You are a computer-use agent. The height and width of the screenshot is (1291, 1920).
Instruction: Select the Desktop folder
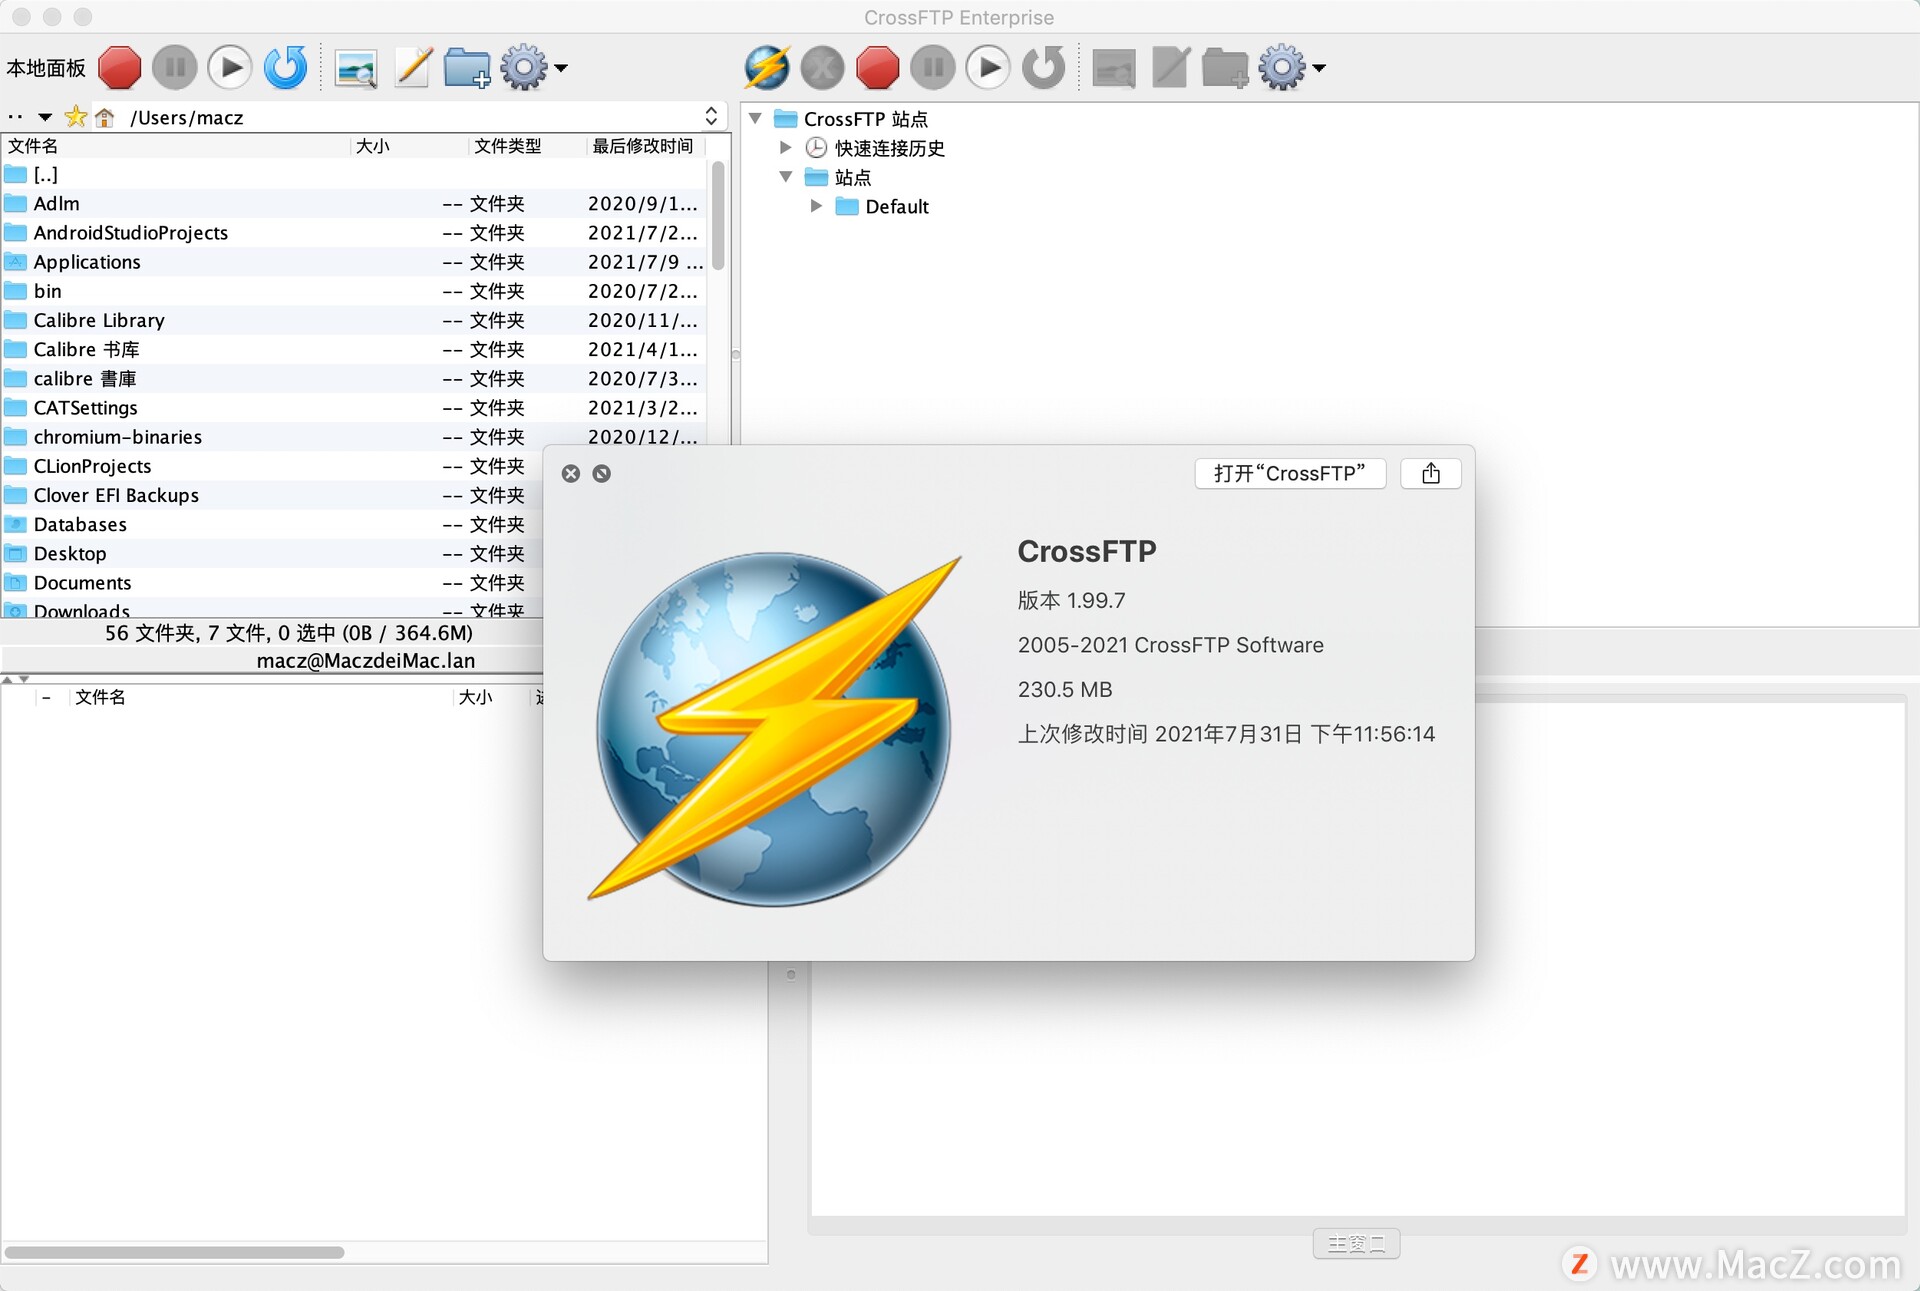pyautogui.click(x=272, y=553)
